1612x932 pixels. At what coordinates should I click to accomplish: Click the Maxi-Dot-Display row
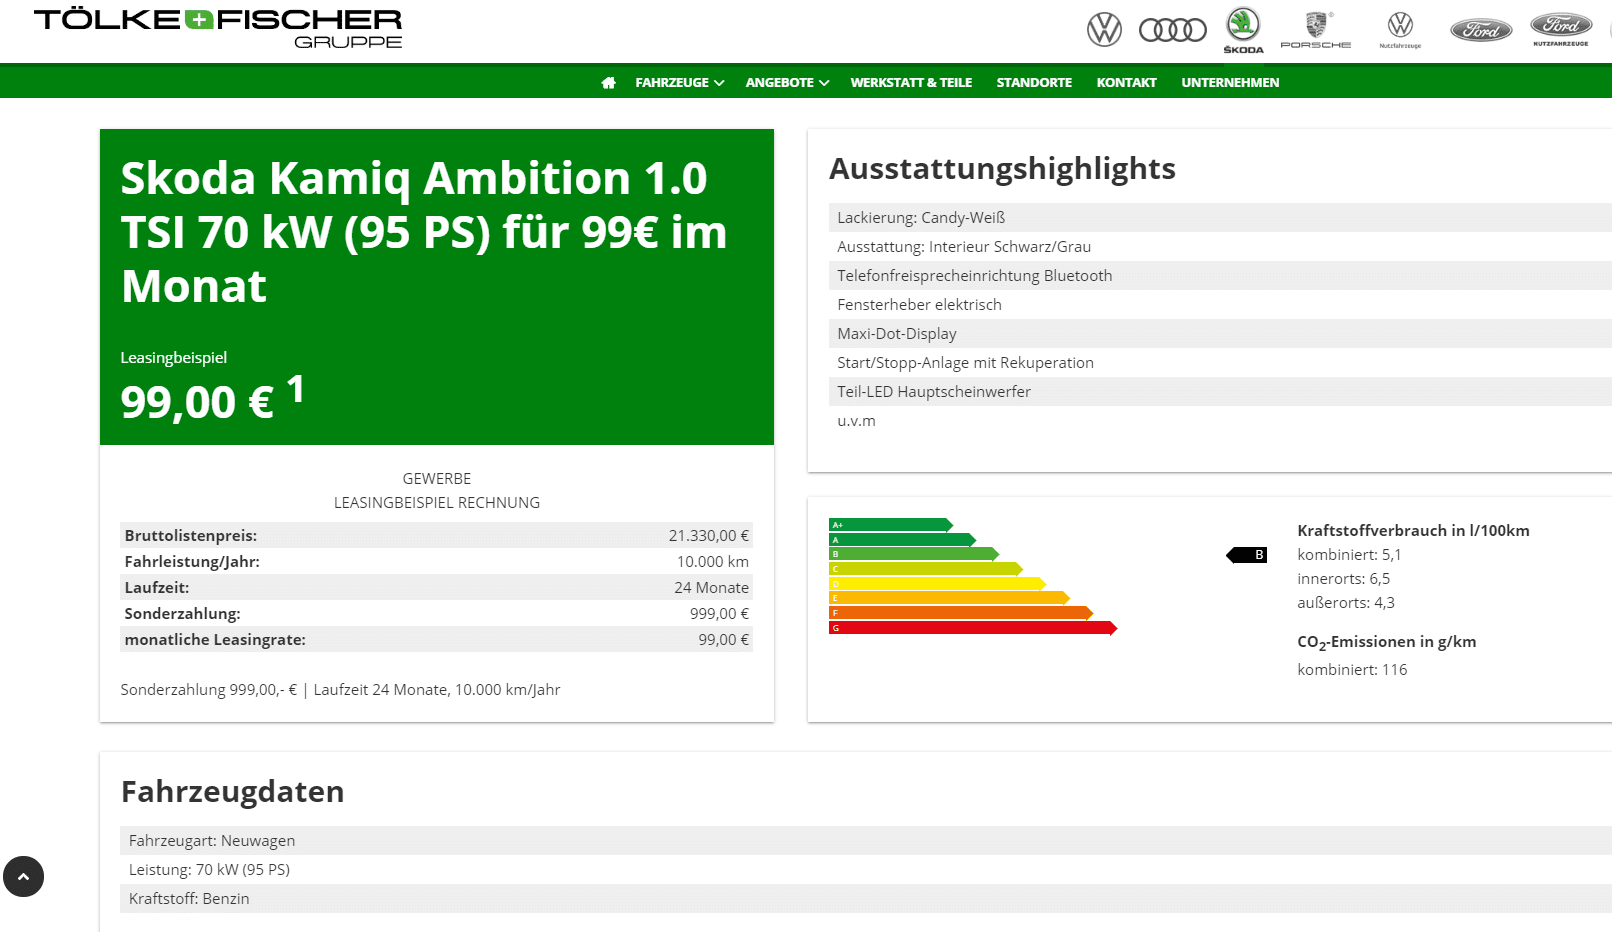tap(1220, 333)
